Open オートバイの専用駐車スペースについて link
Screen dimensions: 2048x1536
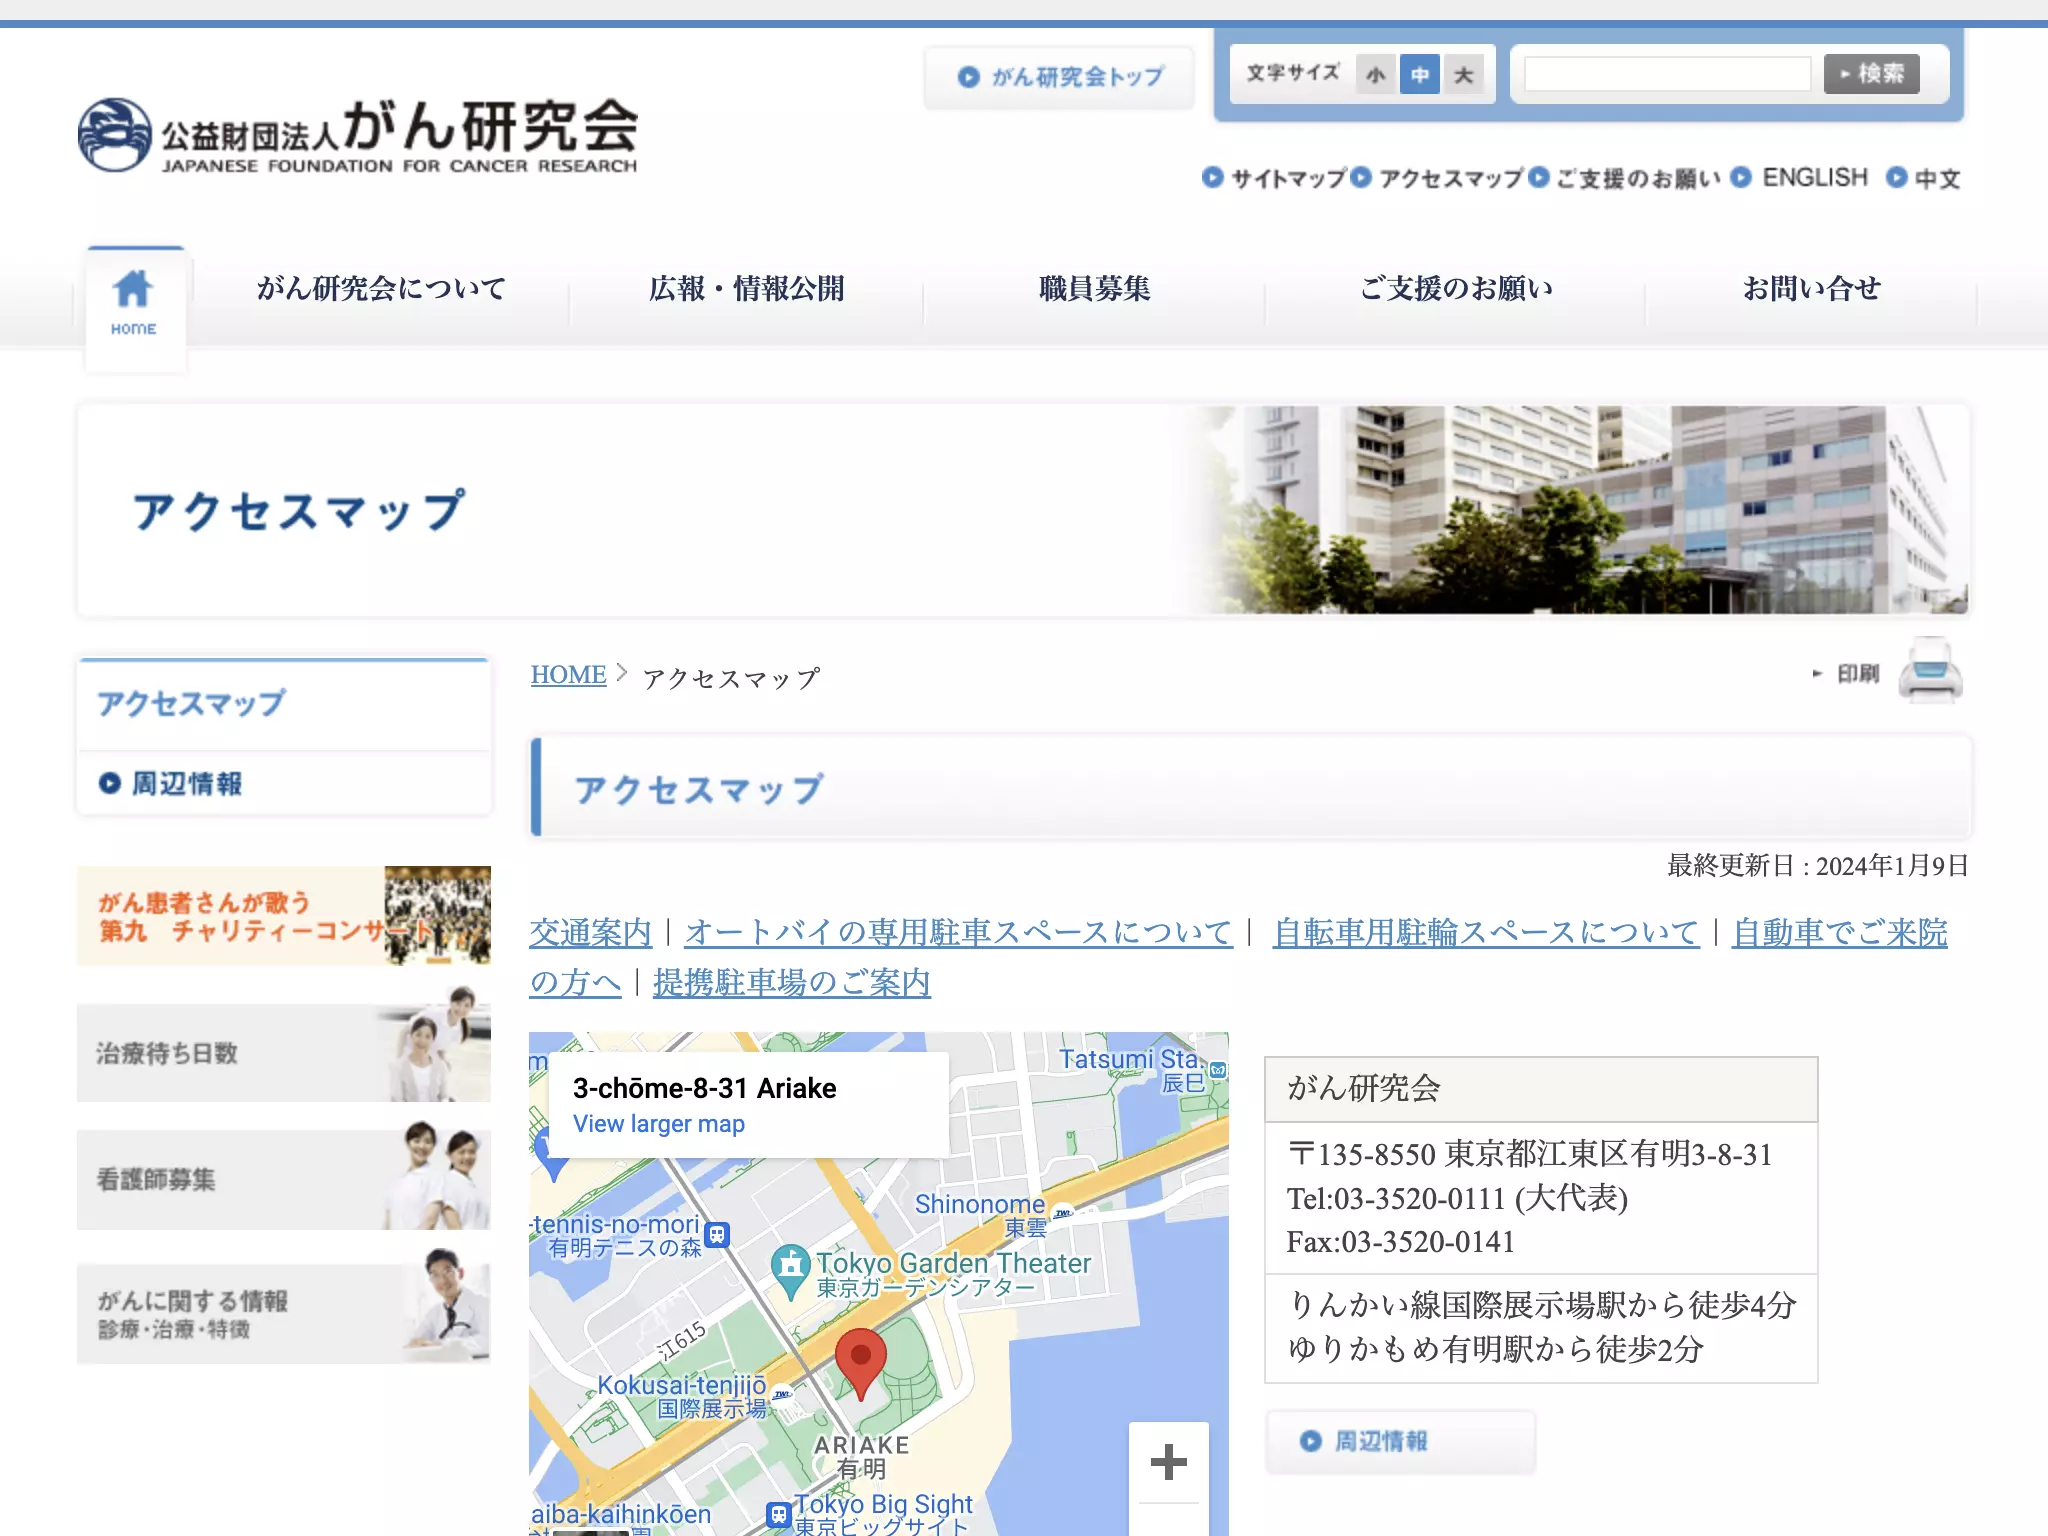pyautogui.click(x=958, y=932)
